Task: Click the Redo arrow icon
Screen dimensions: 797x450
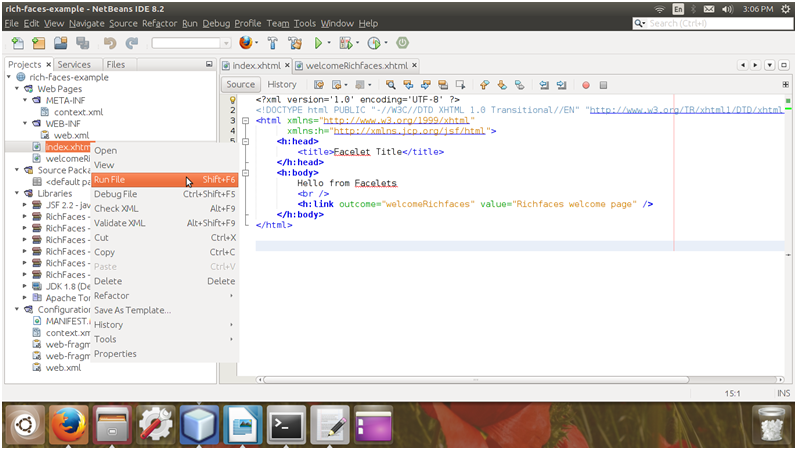Action: coord(132,43)
